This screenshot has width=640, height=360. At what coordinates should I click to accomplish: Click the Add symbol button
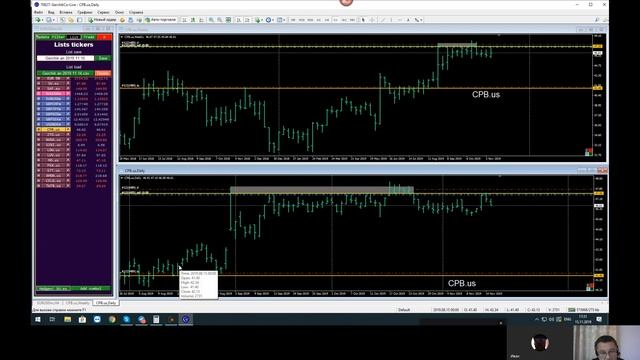click(x=91, y=289)
